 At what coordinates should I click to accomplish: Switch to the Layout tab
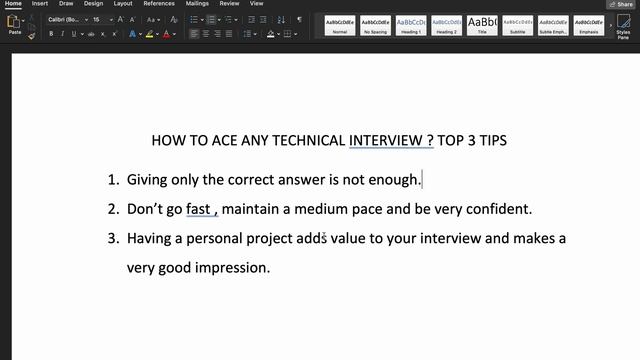[123, 4]
